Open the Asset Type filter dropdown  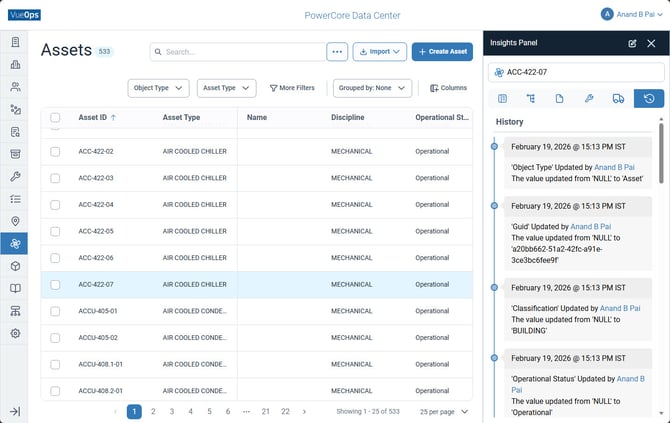coord(226,88)
